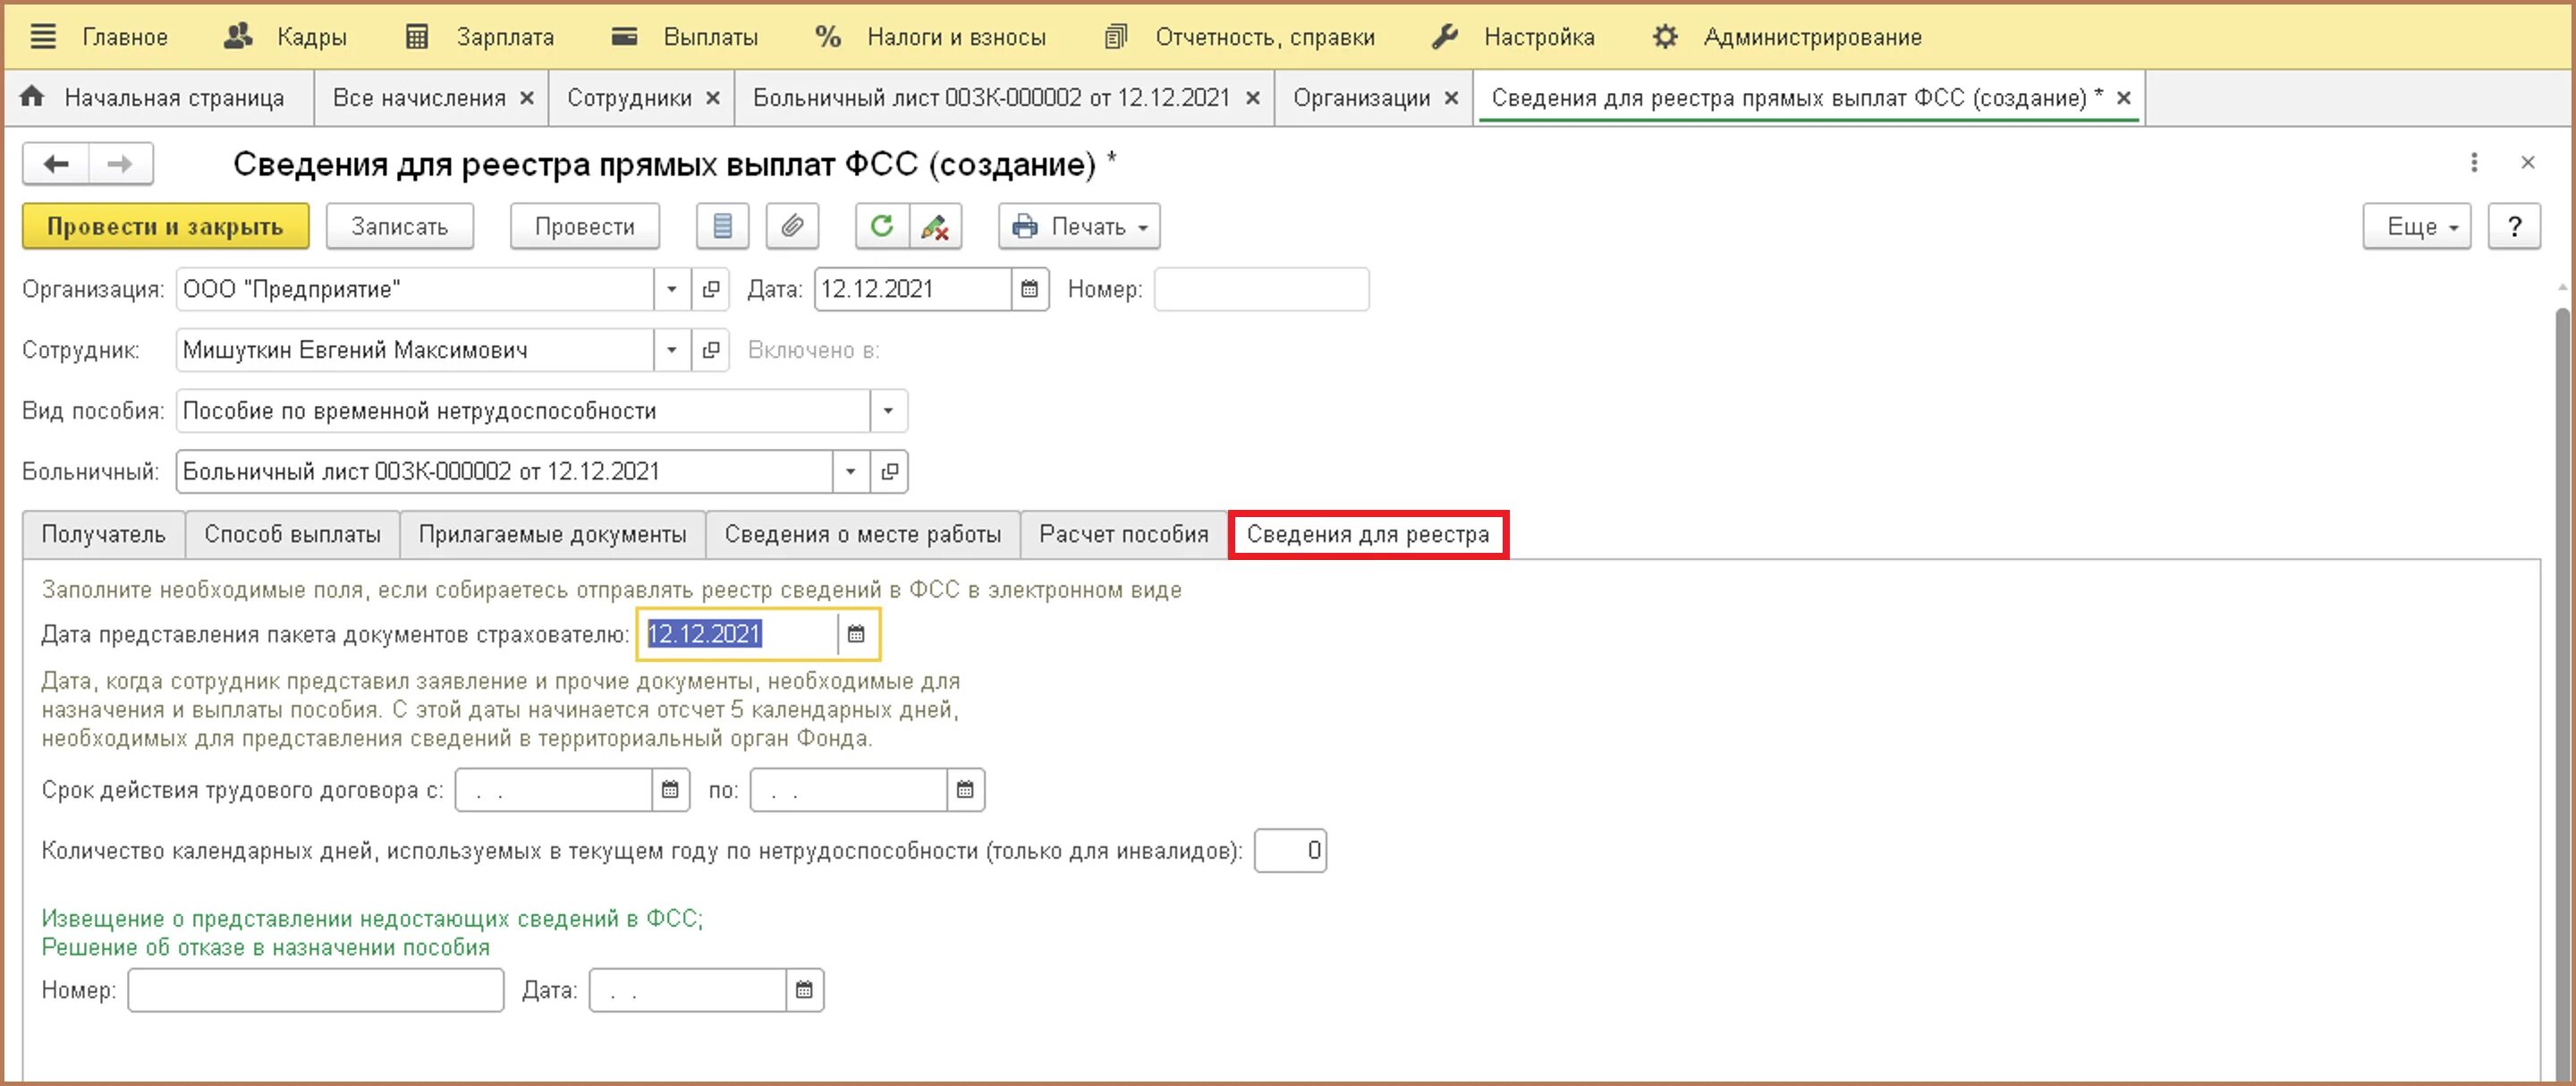Viewport: 2576px width, 1086px height.
Task: Open calendar for contract end date
Action: [x=965, y=790]
